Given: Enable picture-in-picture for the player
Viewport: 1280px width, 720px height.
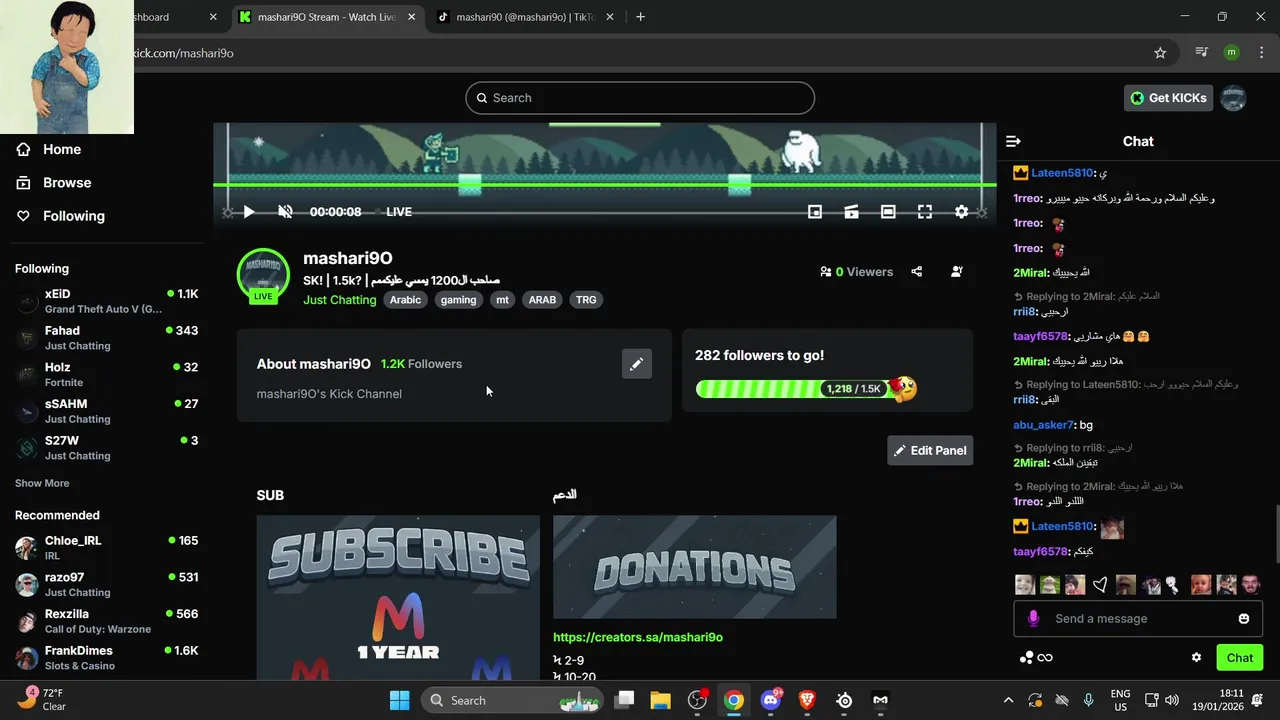Looking at the screenshot, I should [815, 212].
